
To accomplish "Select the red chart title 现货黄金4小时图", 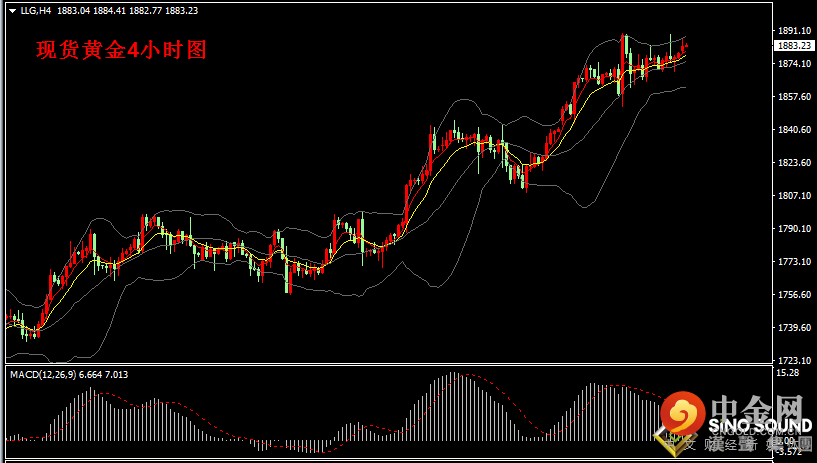I will 121,50.
